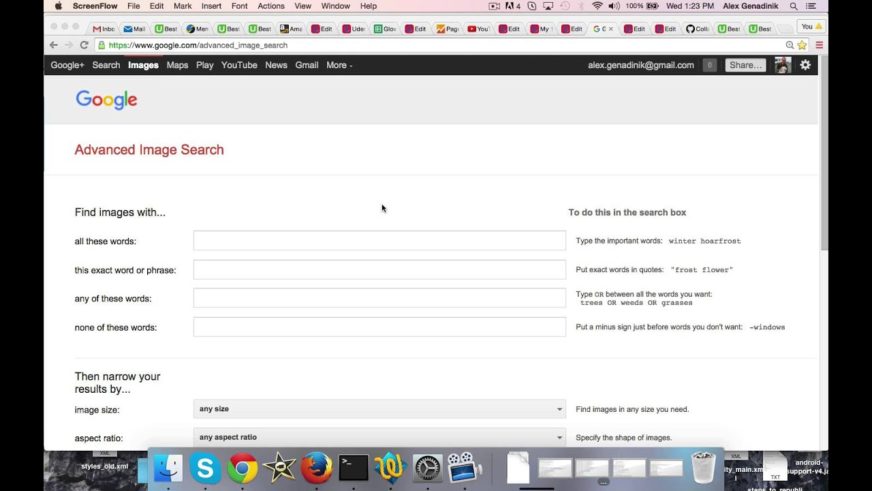Switch to the YouTube browser tab
872x491 pixels.
click(x=478, y=28)
